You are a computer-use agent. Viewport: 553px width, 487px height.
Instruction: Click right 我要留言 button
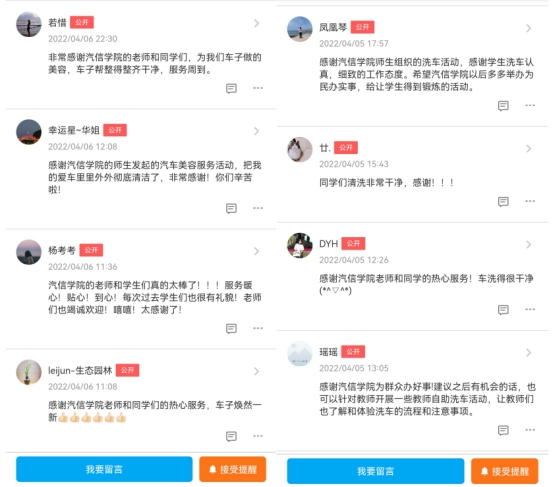(x=375, y=471)
